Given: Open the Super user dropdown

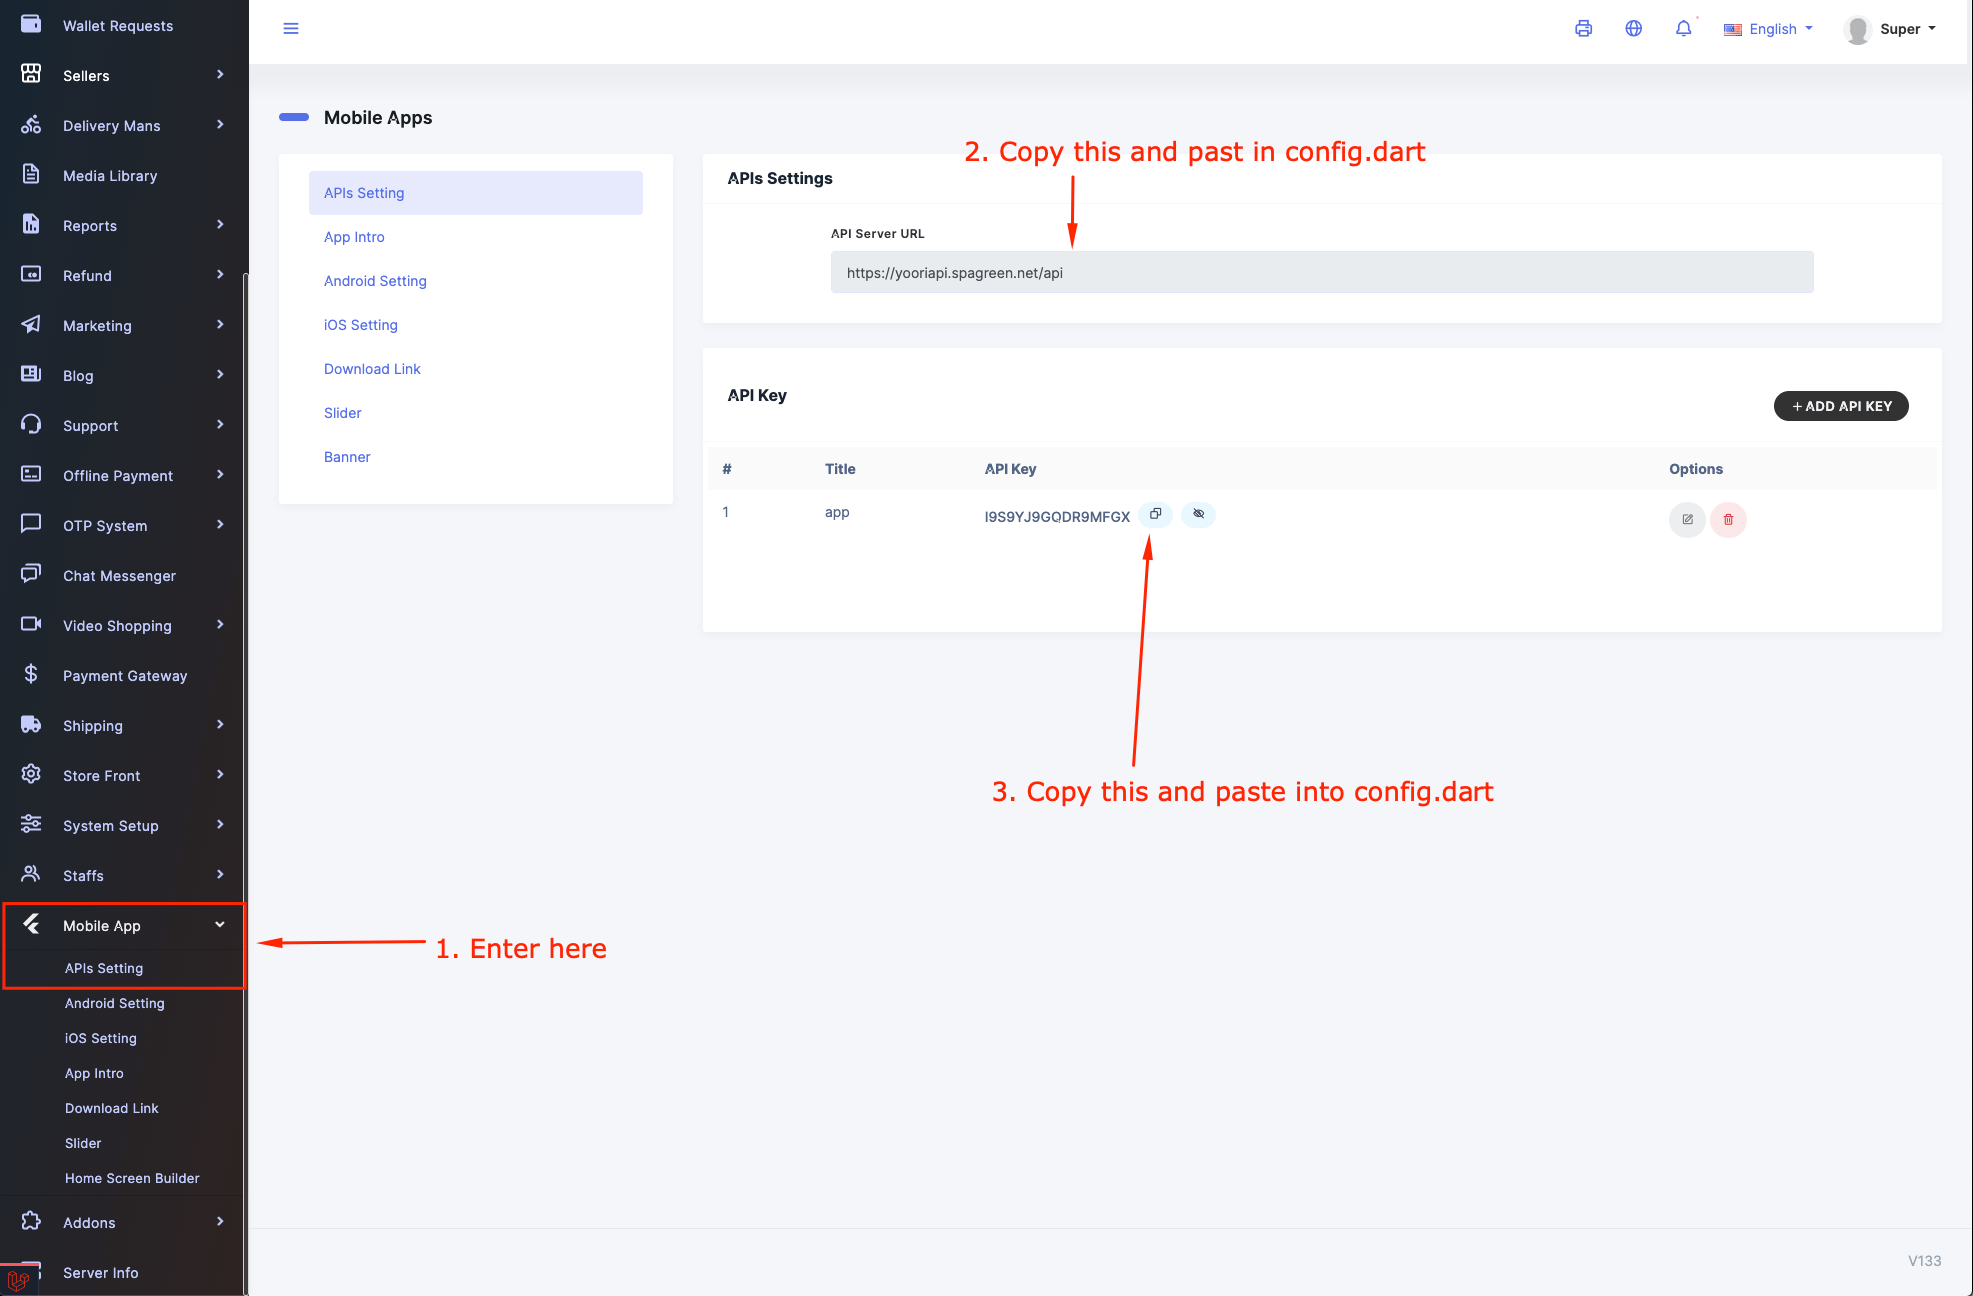Looking at the screenshot, I should click(x=1890, y=29).
